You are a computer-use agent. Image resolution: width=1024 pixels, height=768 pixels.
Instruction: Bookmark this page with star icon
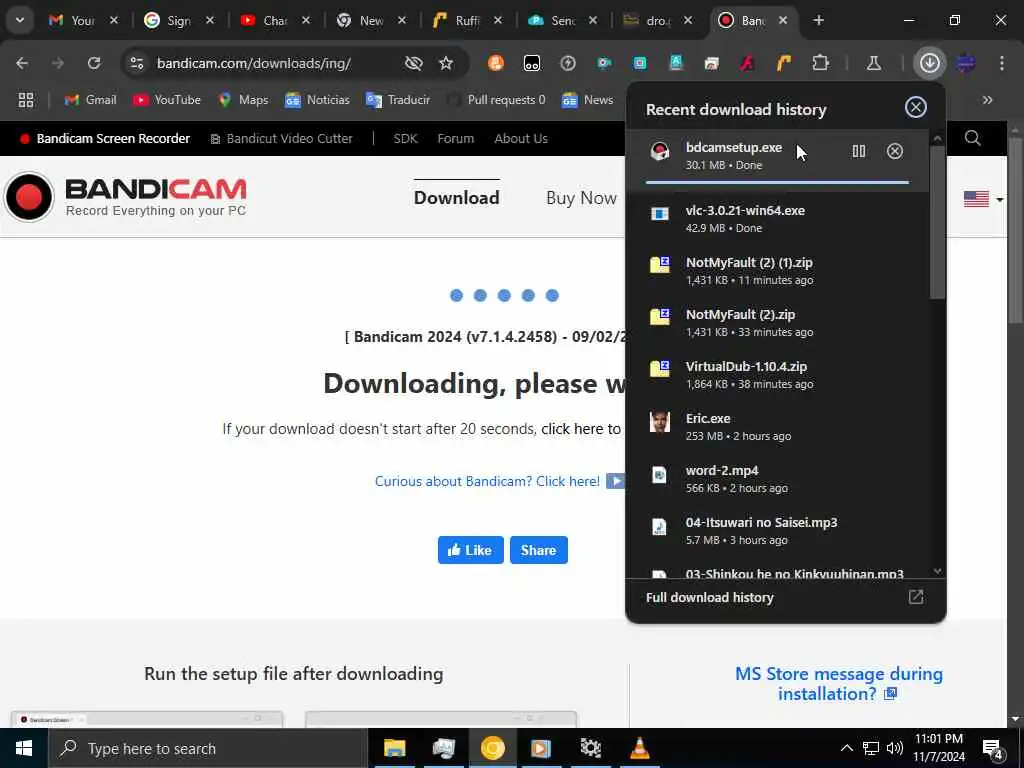446,63
